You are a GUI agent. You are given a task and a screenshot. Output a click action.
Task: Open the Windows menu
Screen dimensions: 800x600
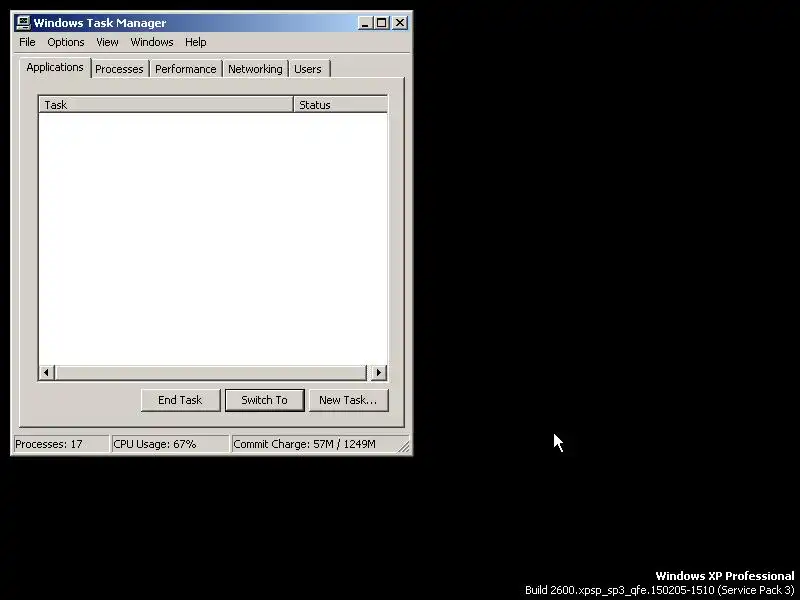click(152, 42)
